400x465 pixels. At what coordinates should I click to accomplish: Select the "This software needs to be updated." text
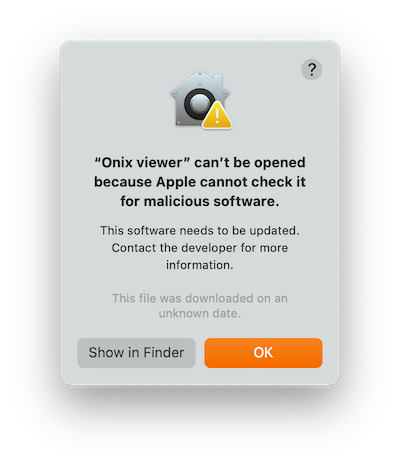200,231
